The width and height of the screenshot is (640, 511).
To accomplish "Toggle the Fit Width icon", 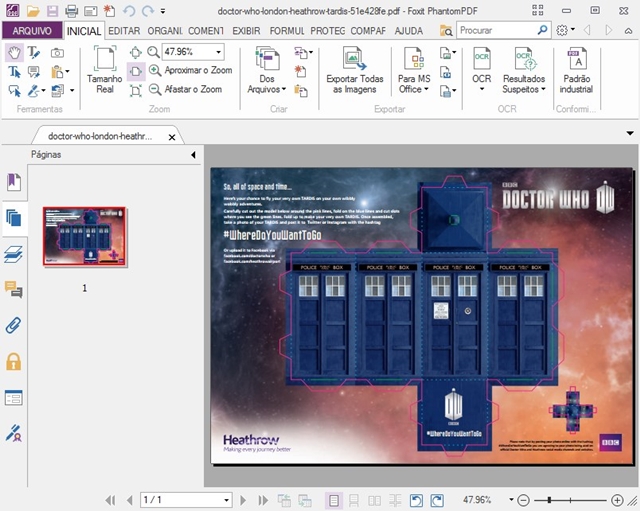I will pos(136,71).
